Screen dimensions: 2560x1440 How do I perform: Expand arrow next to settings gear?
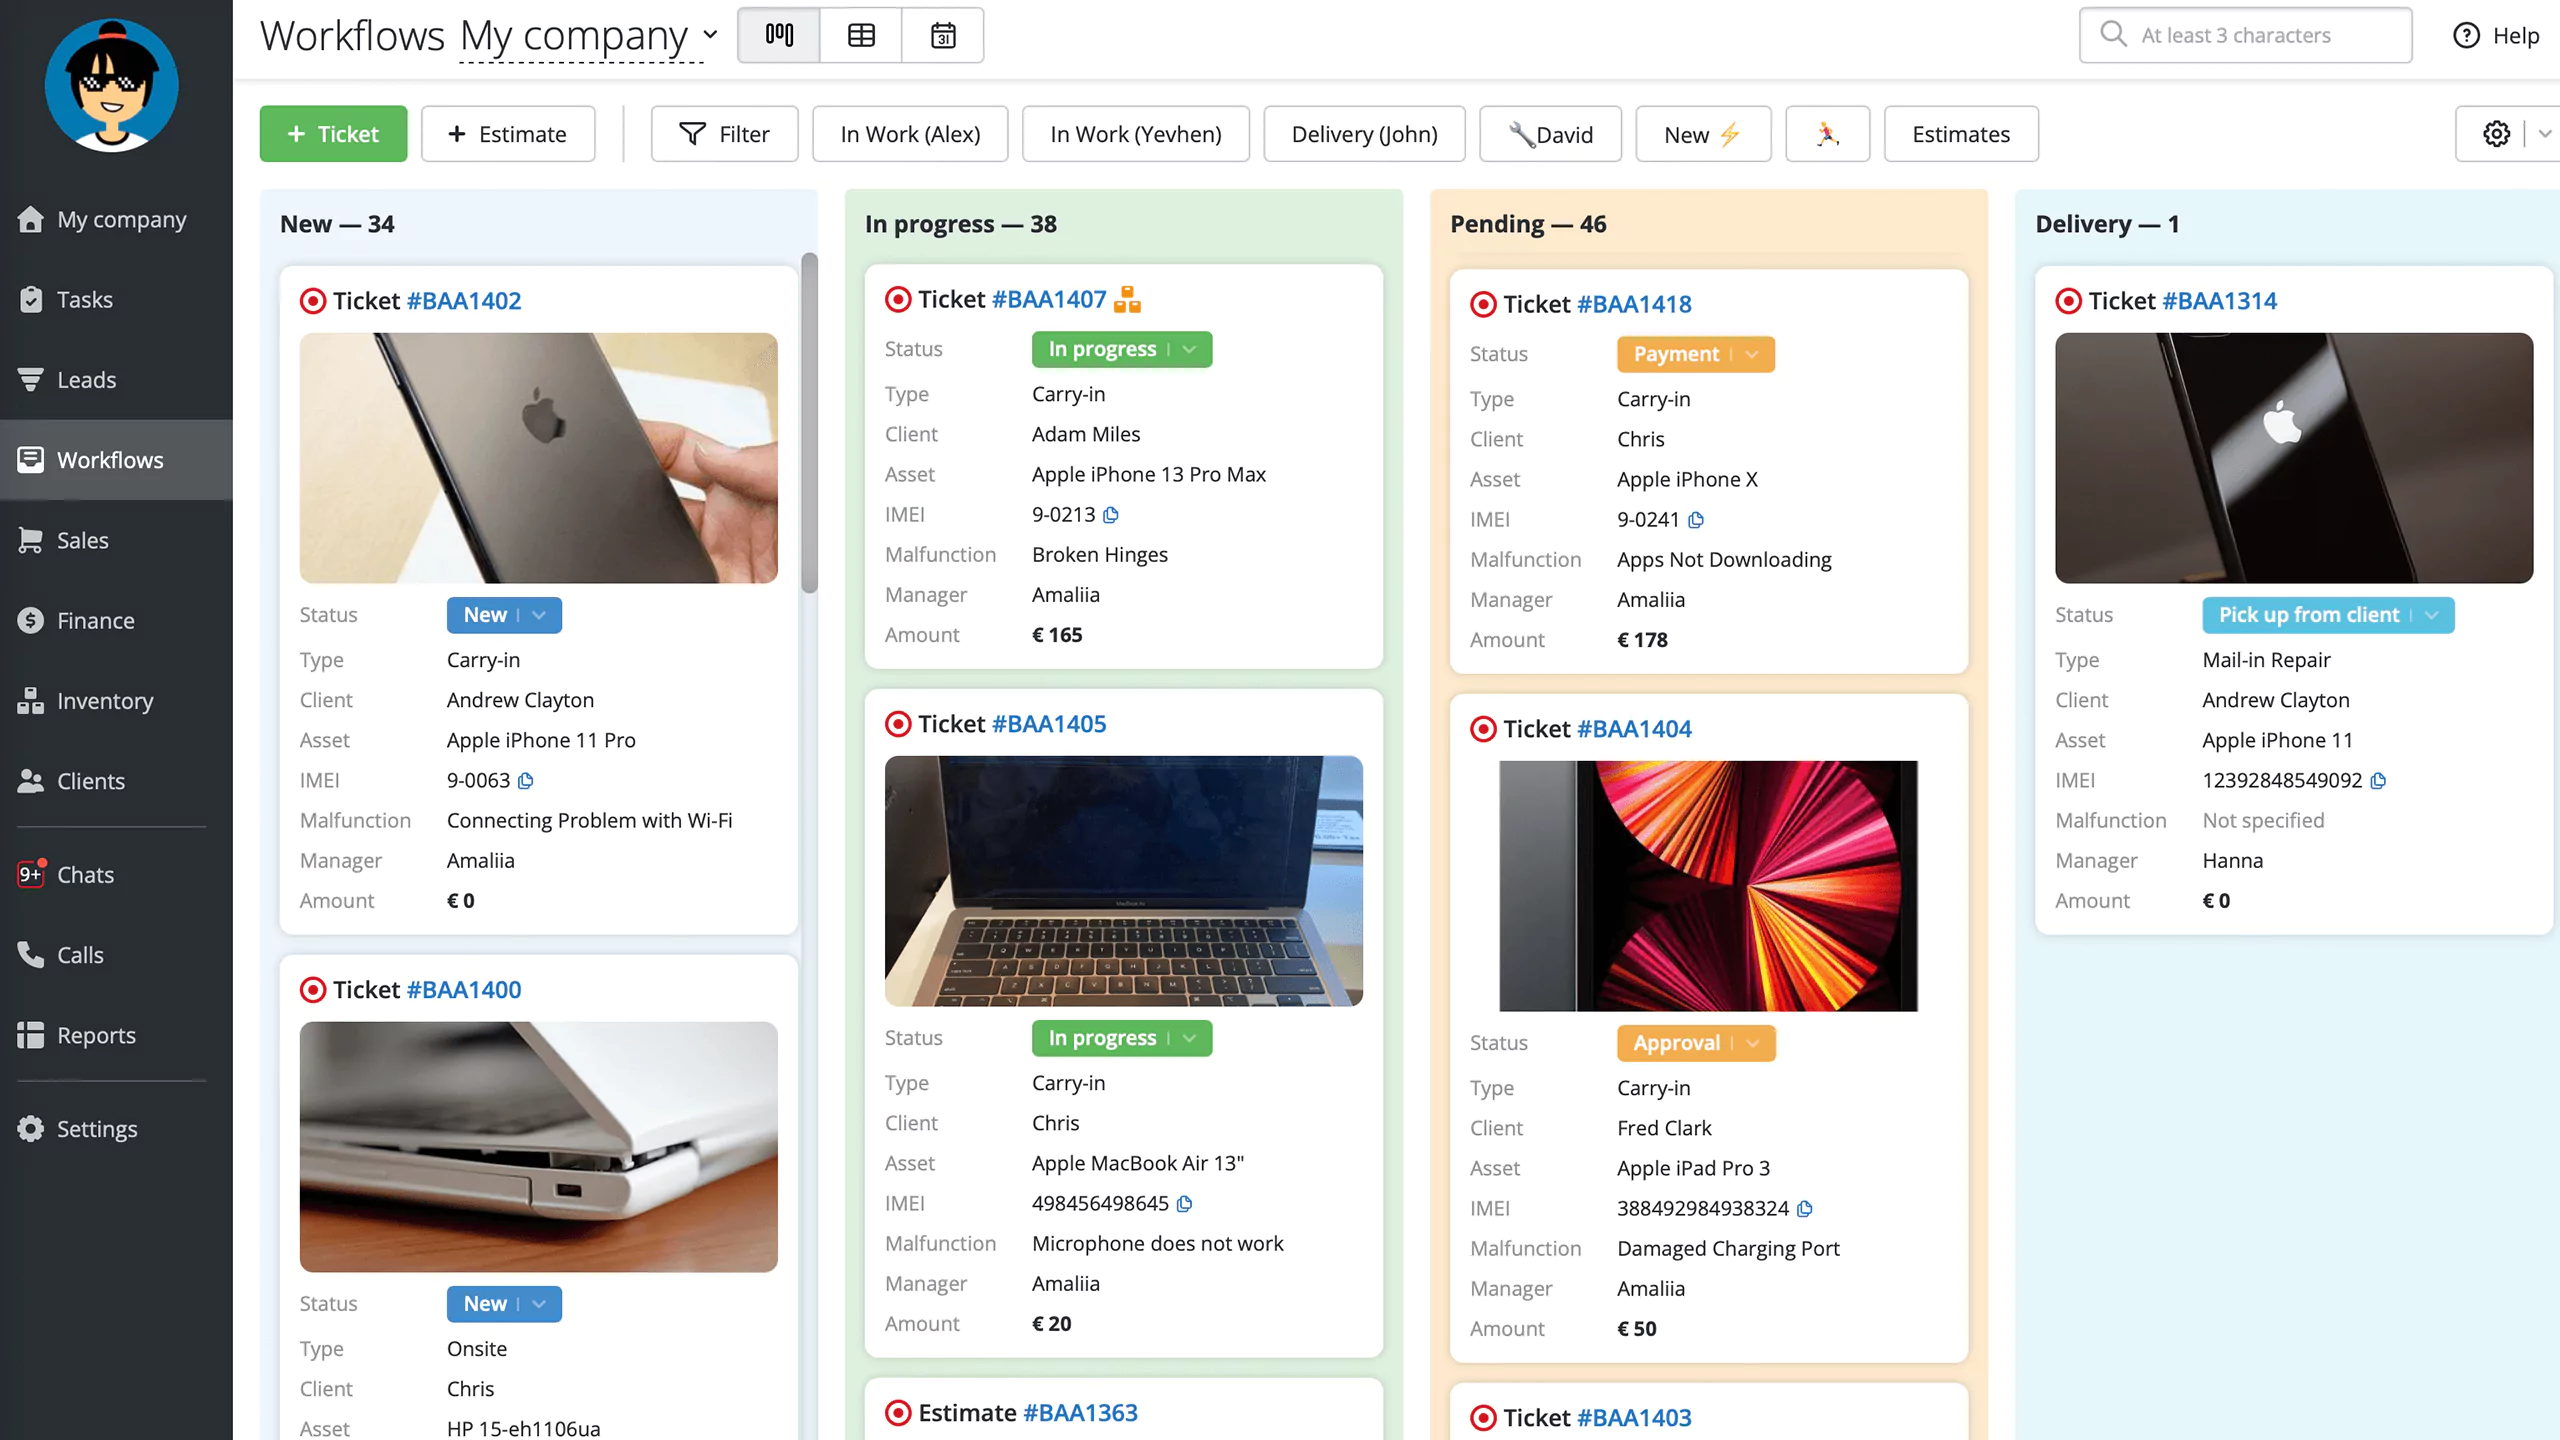(x=2544, y=134)
